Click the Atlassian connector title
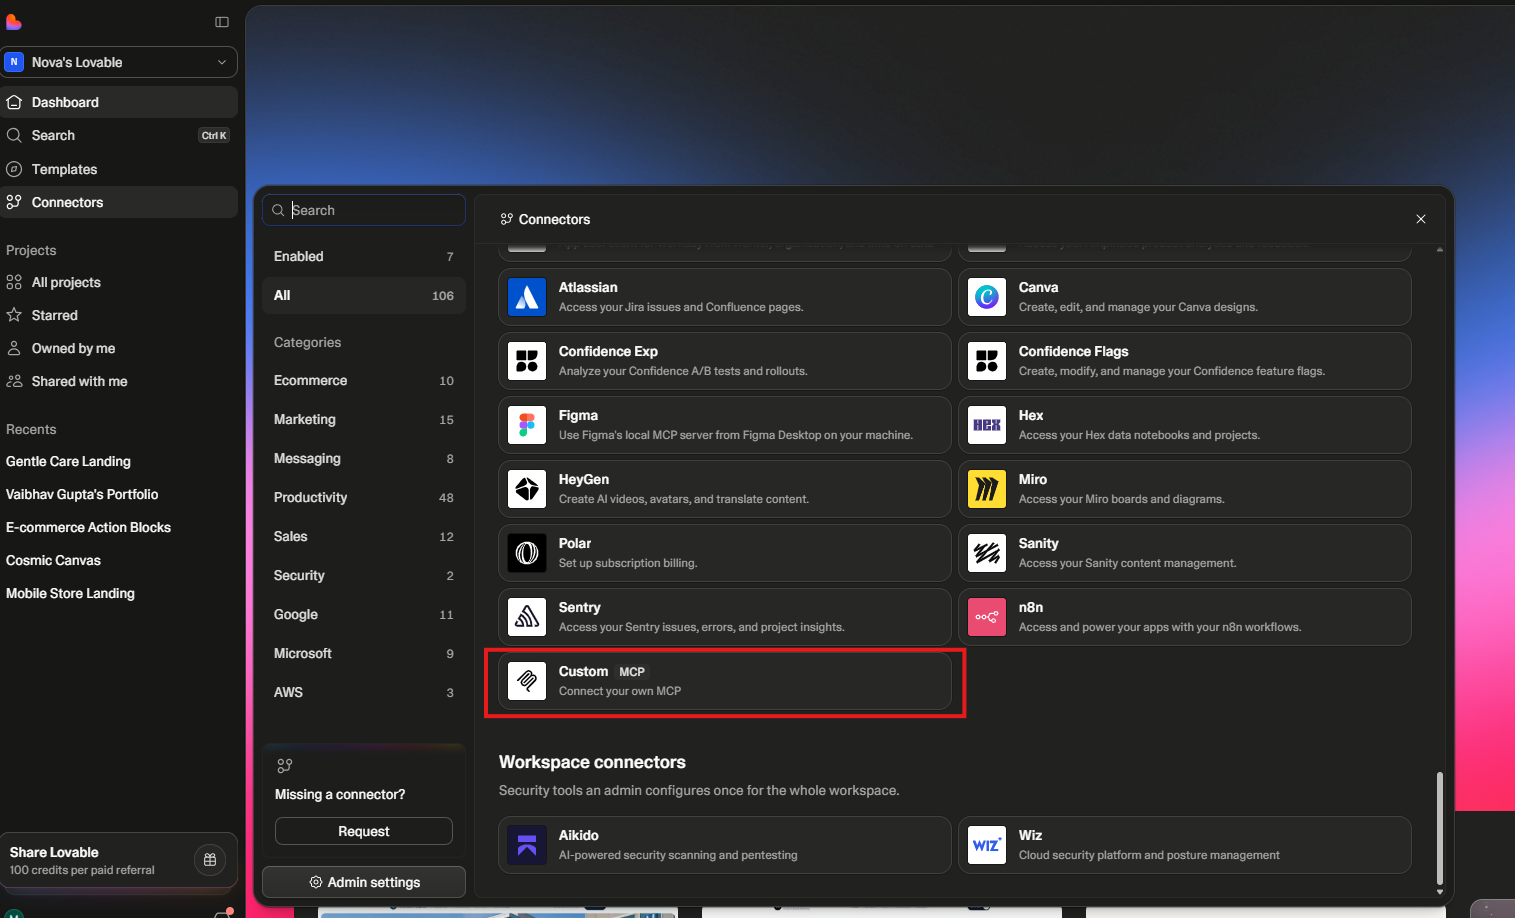 588,287
